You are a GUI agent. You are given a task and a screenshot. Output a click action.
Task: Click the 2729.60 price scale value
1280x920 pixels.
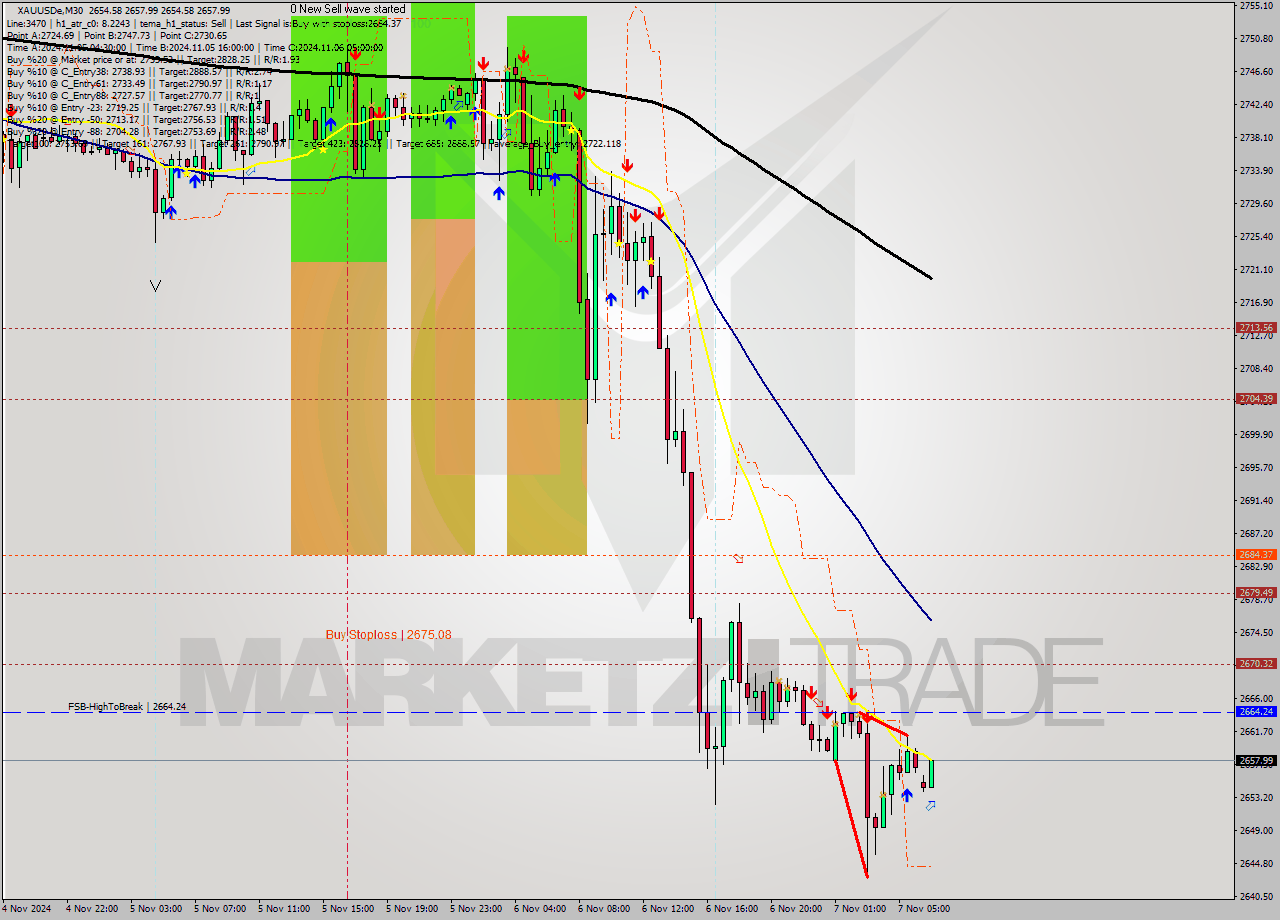pos(1256,203)
